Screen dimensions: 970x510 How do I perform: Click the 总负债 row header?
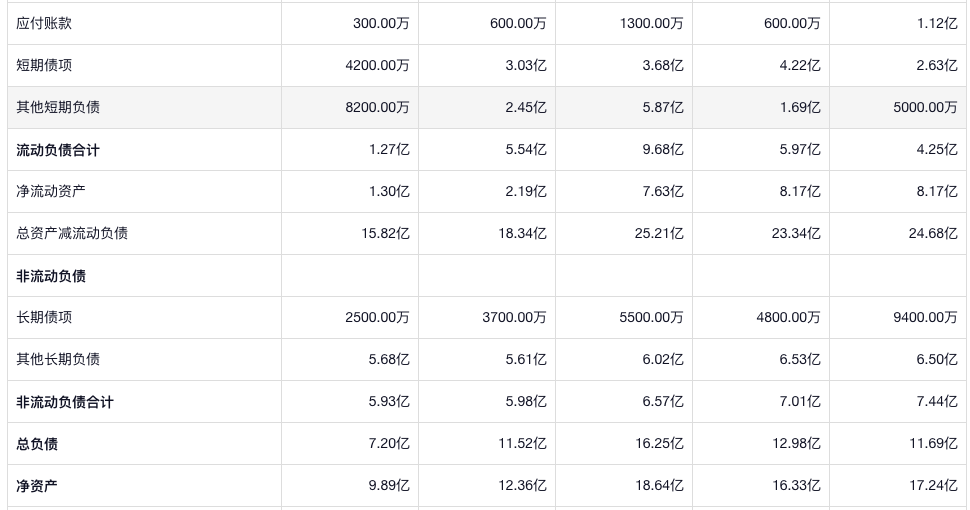pyautogui.click(x=37, y=444)
